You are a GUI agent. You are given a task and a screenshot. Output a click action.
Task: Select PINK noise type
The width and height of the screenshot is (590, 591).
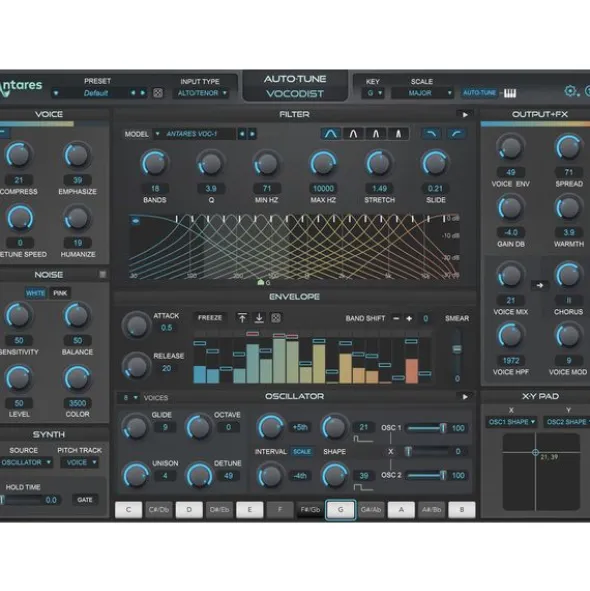point(60,293)
